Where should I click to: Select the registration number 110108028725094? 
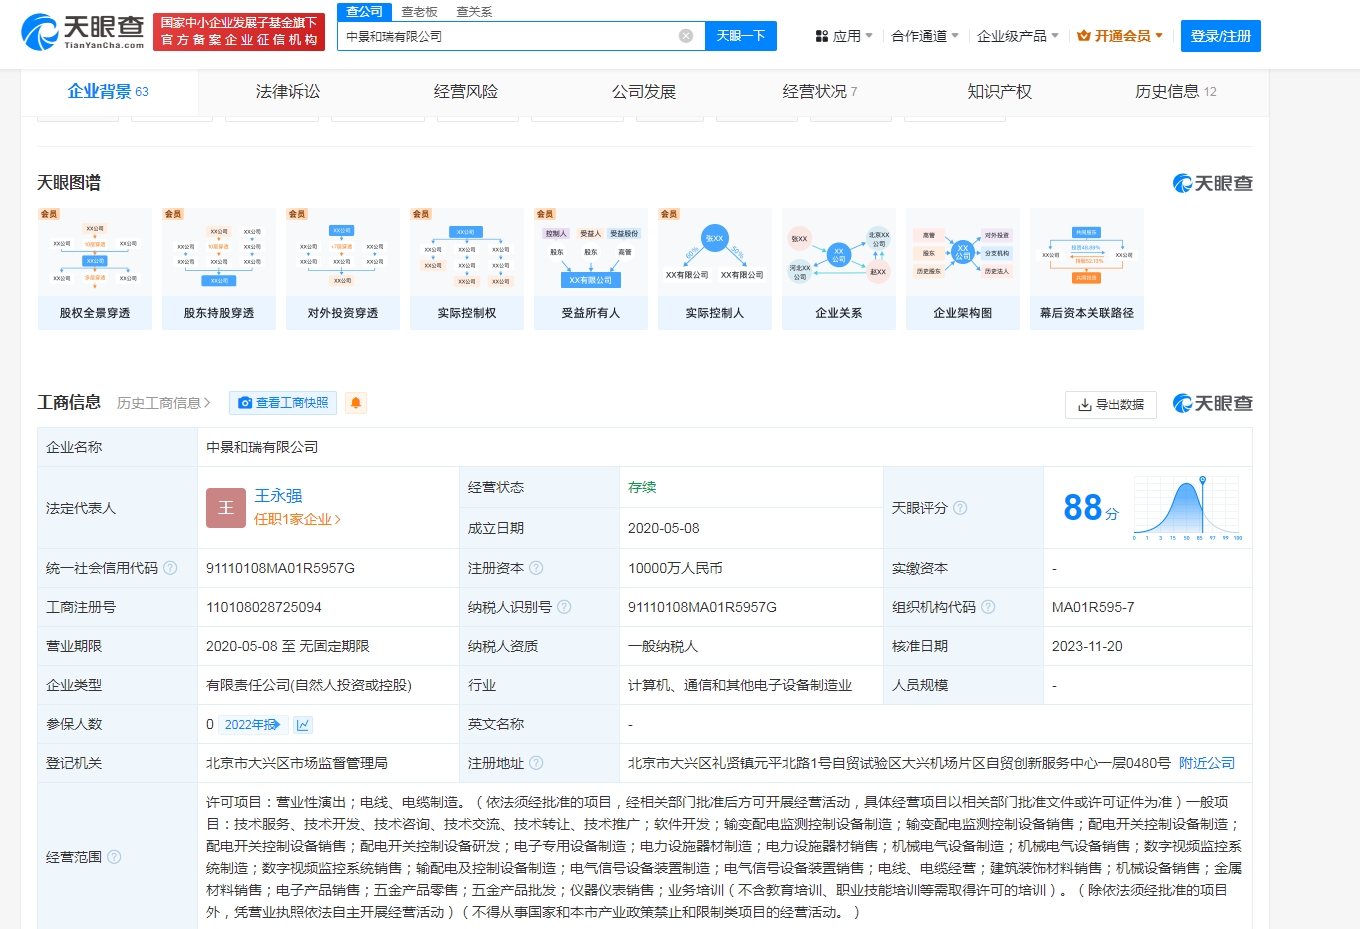(x=264, y=607)
